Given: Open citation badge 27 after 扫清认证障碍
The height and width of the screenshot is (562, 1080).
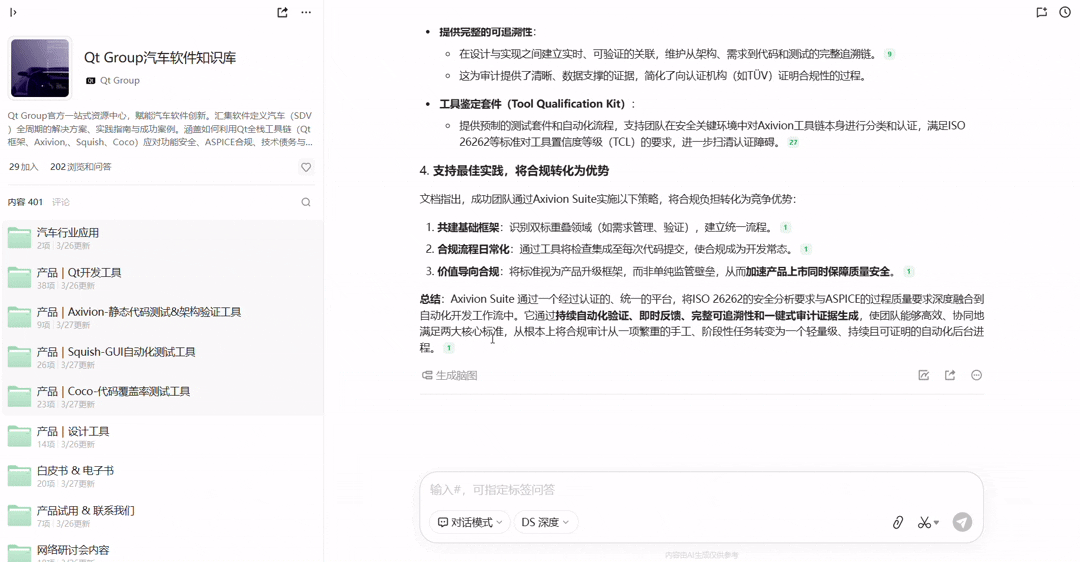Looking at the screenshot, I should (x=793, y=143).
